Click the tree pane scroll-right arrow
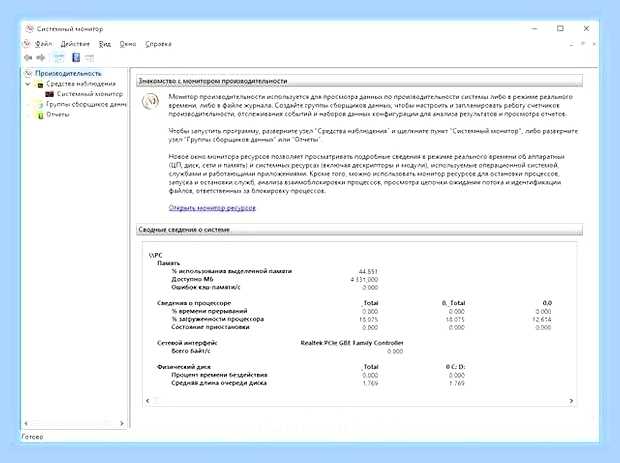Viewport: 620px width, 463px height. tap(121, 423)
